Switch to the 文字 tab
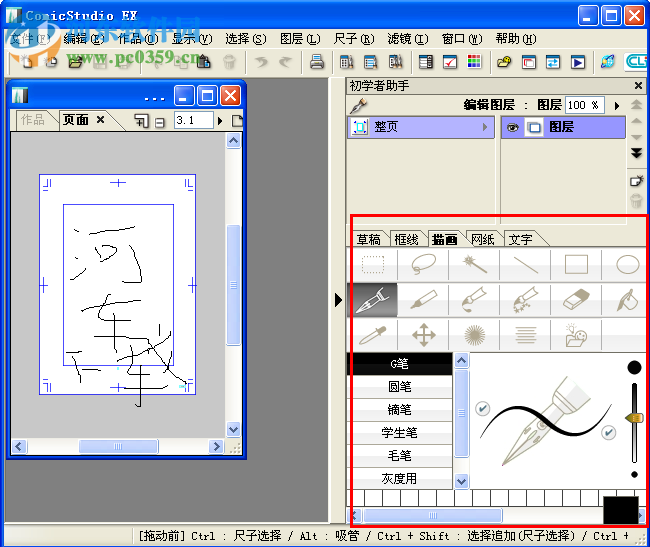 521,239
